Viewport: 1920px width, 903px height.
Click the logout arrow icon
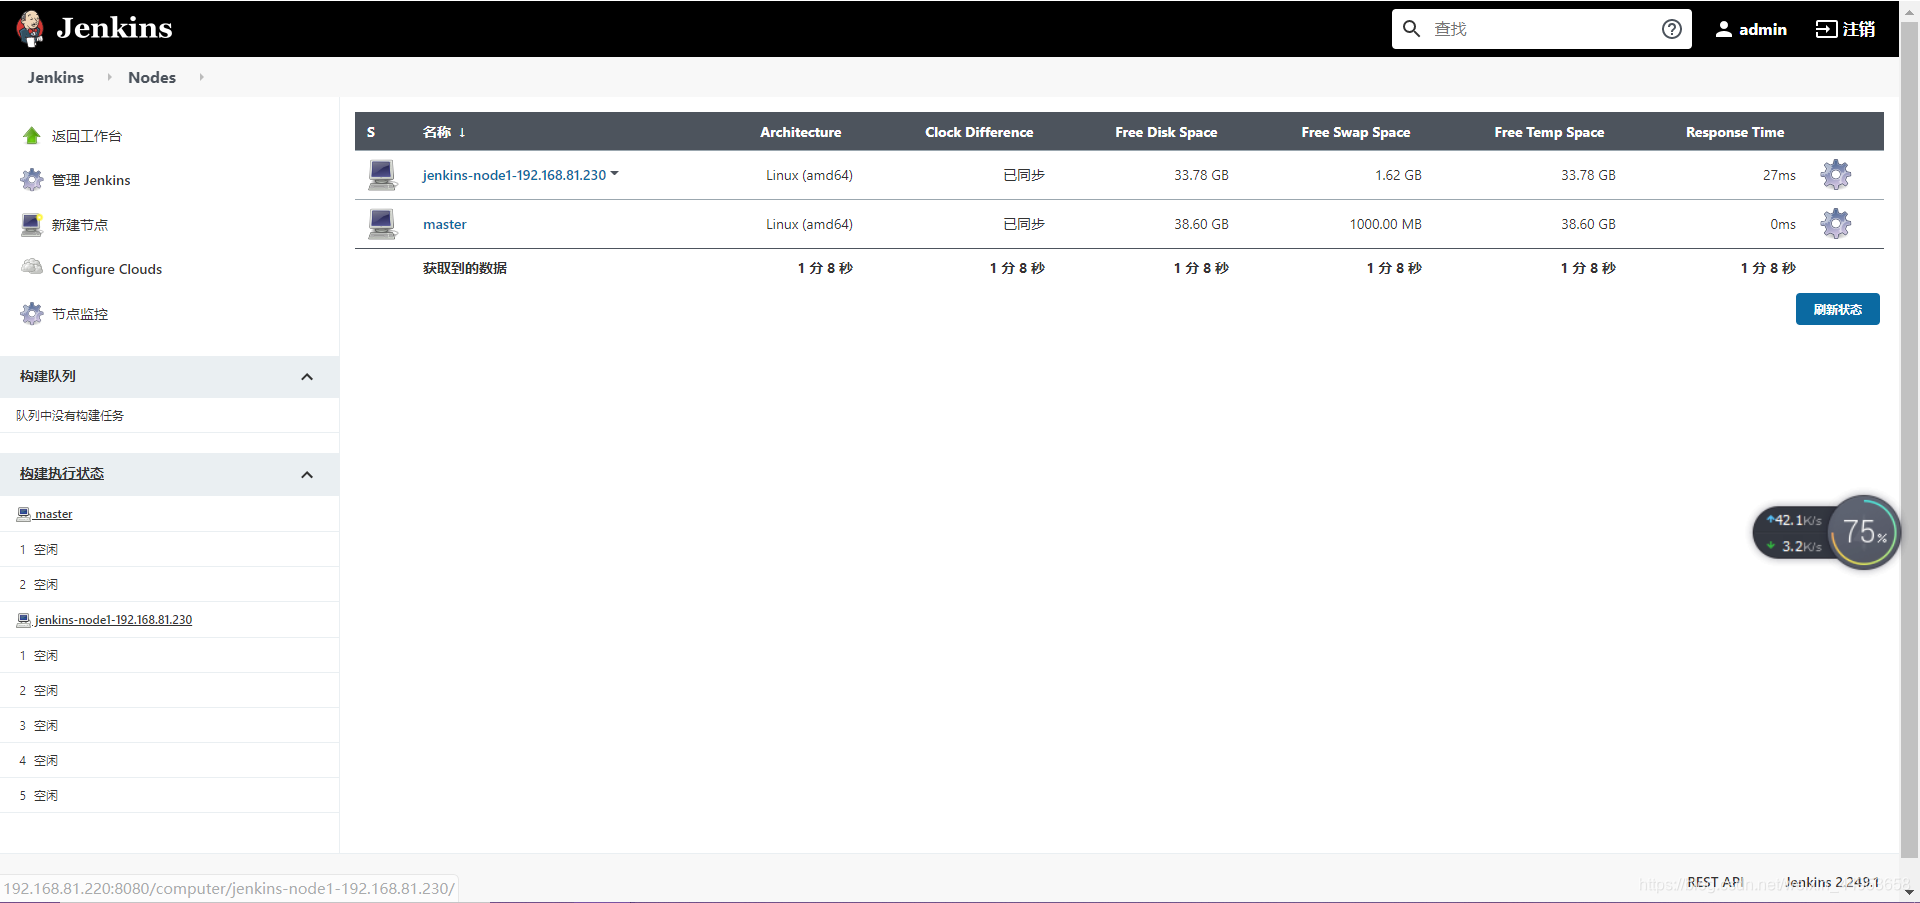1826,29
